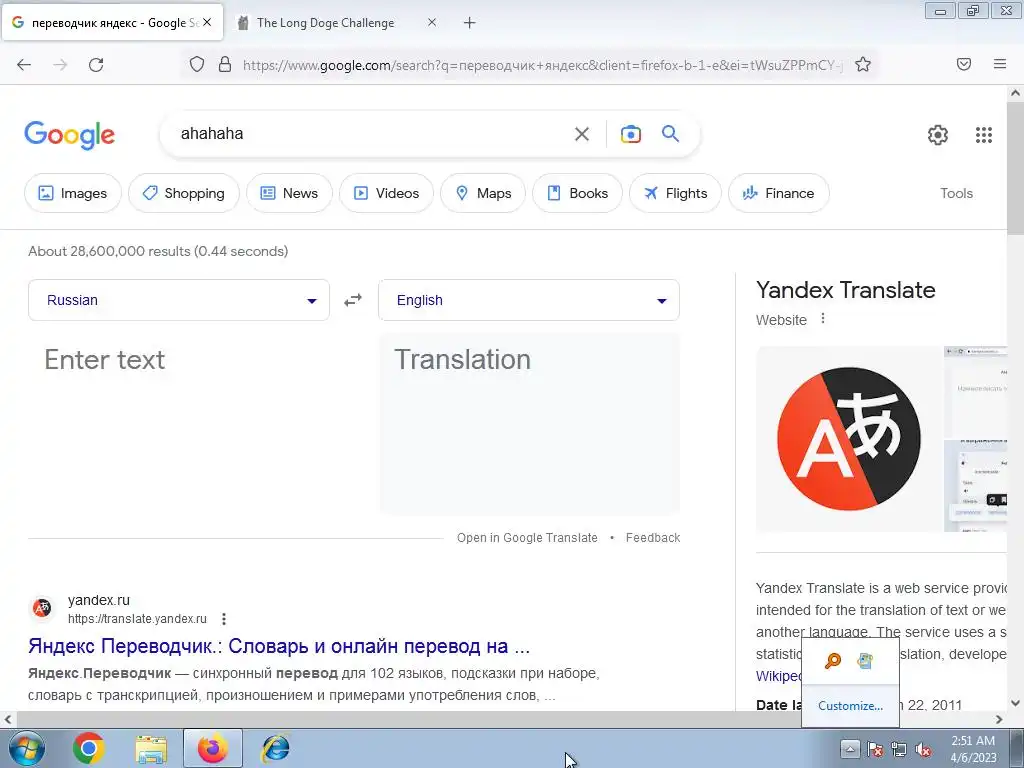Open the Pocket save icon
1024x768 pixels.
click(964, 64)
